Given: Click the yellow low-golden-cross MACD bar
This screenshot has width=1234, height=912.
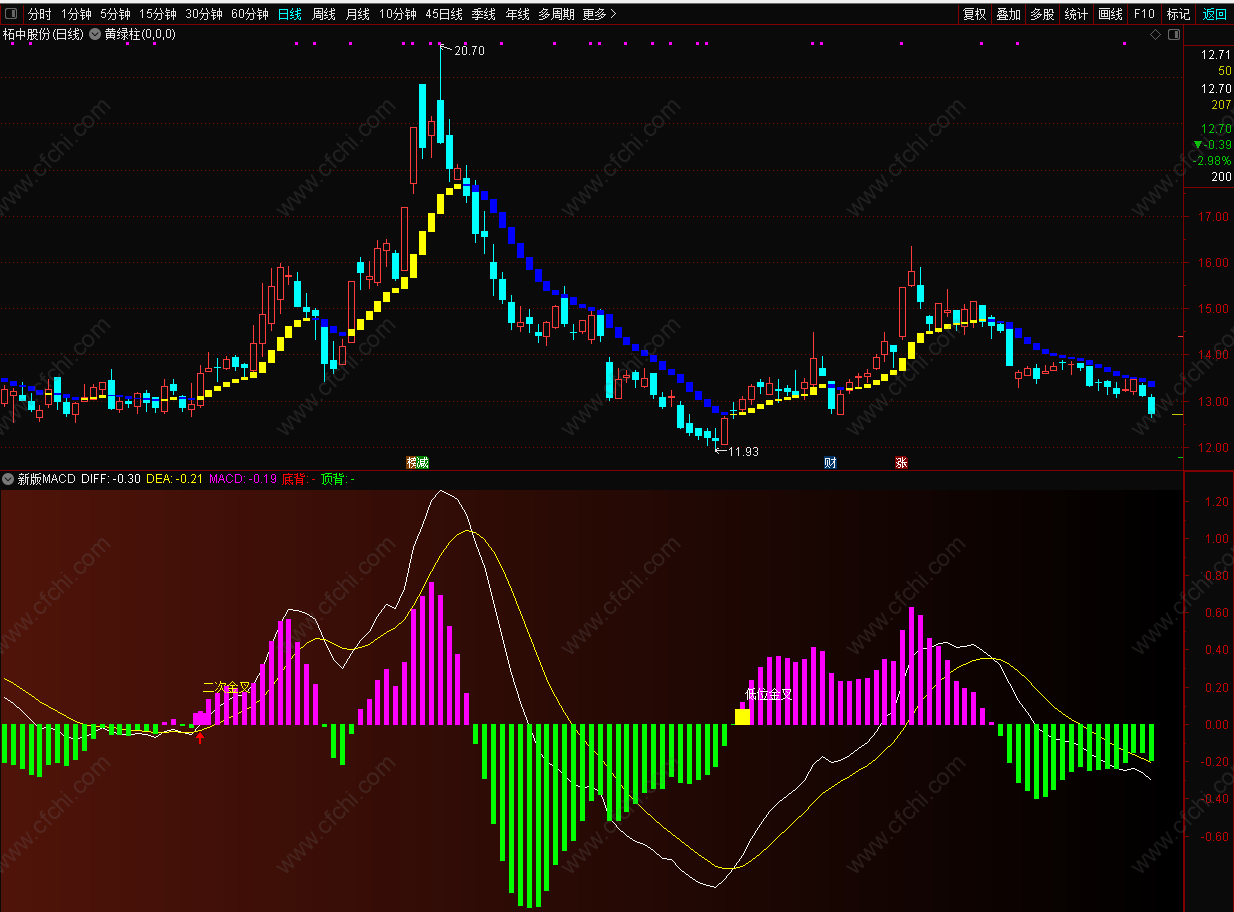Looking at the screenshot, I should [x=742, y=716].
